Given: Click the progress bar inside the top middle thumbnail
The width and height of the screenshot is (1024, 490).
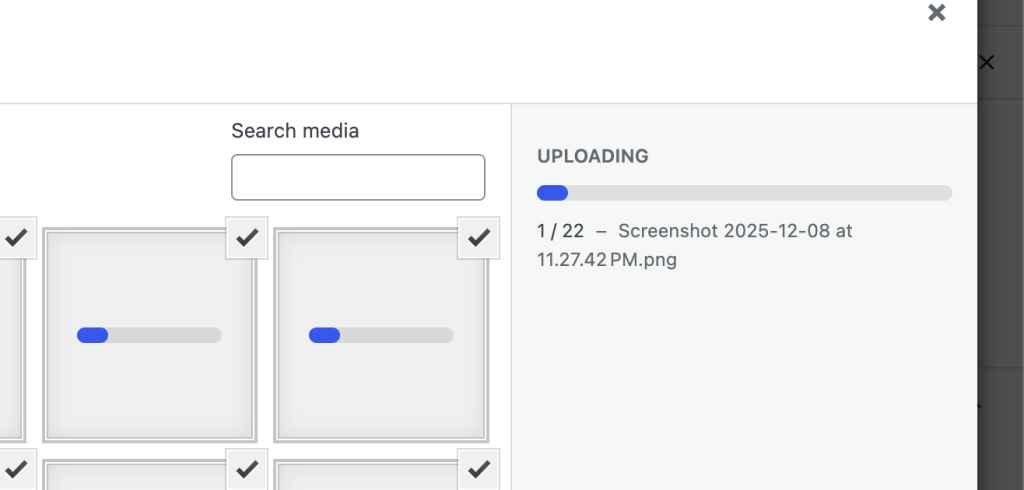Looking at the screenshot, I should point(149,335).
